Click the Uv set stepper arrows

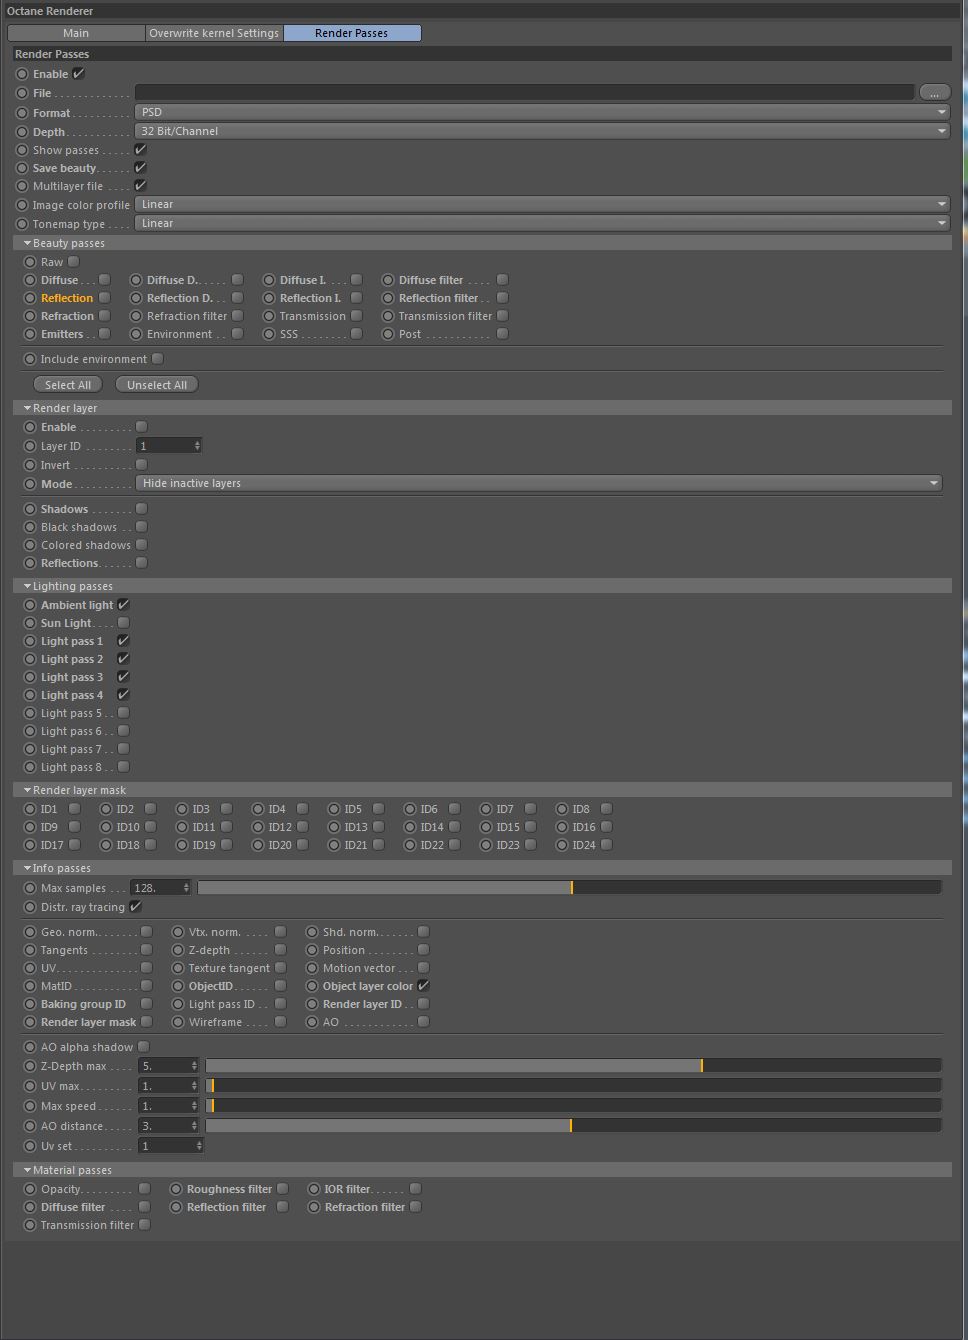coord(199,1146)
